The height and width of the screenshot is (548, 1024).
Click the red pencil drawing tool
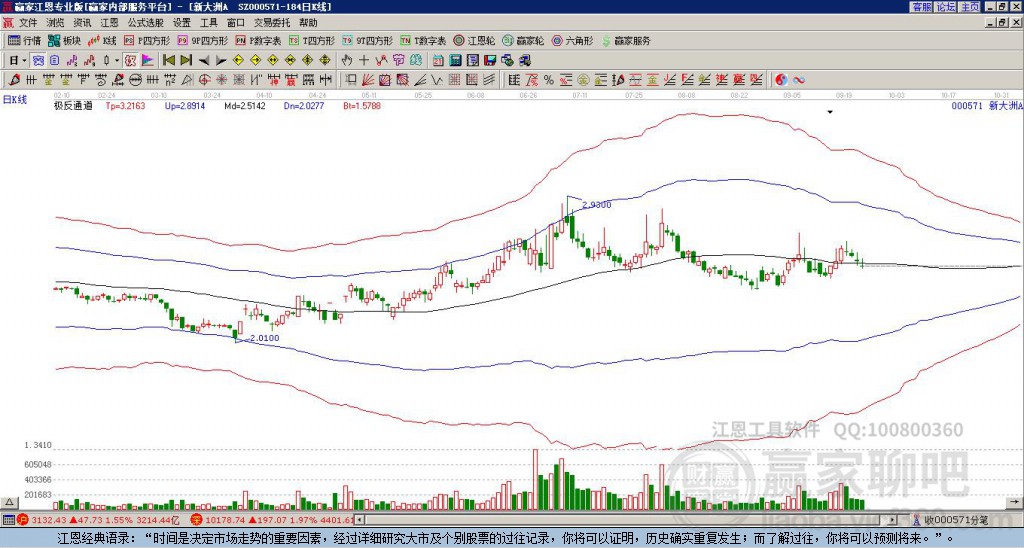click(14, 80)
